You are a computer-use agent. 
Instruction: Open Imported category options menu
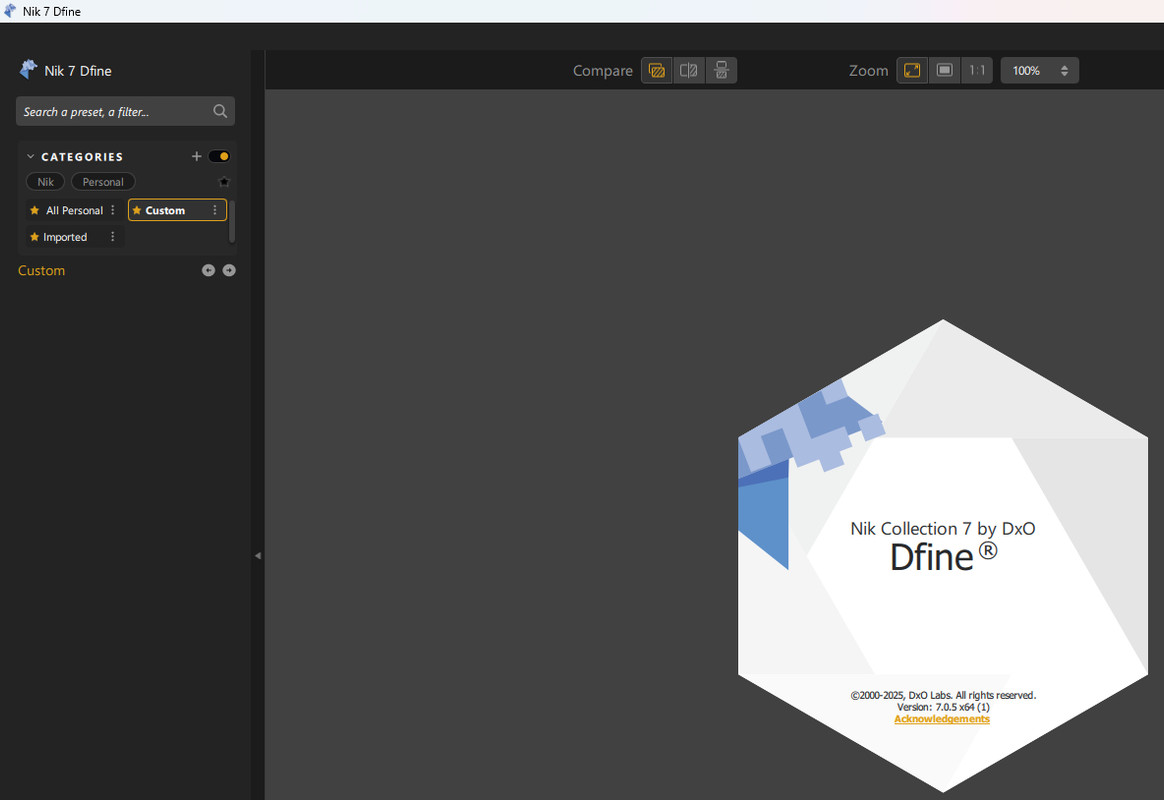tap(113, 237)
